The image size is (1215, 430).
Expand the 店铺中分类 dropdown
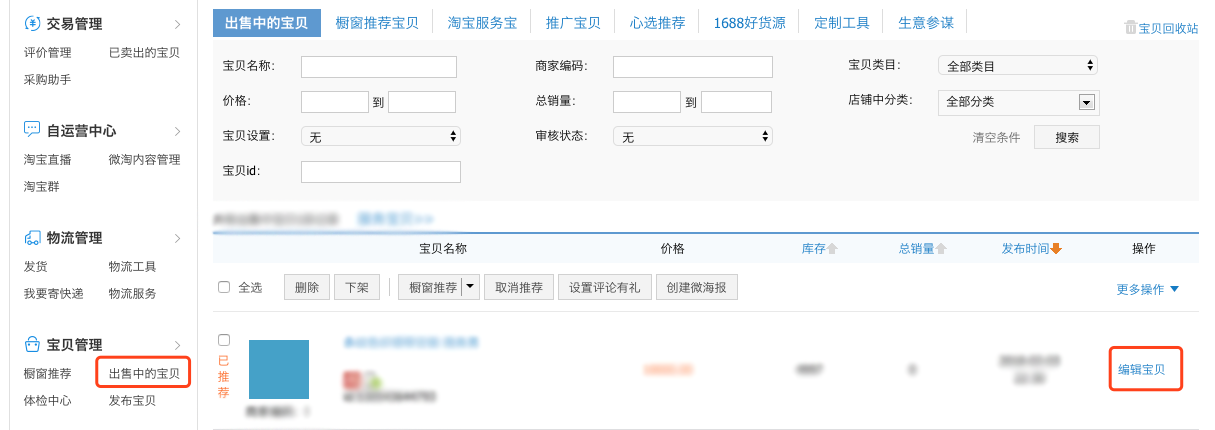[x=1085, y=102]
